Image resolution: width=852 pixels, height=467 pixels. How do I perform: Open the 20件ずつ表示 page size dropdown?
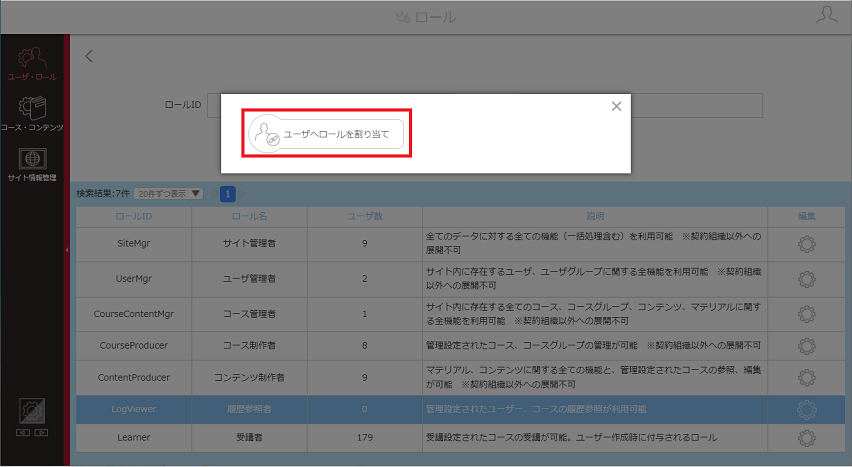point(168,194)
